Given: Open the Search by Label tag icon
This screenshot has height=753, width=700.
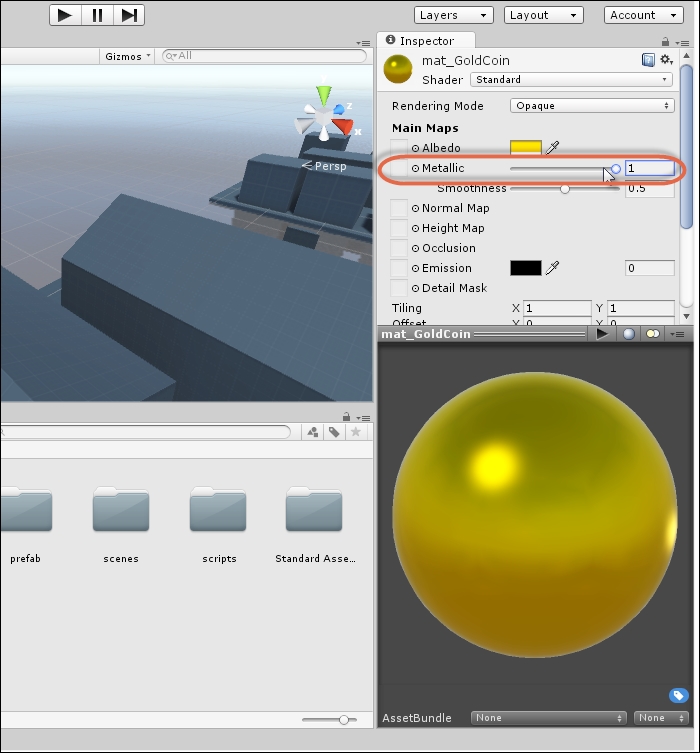Looking at the screenshot, I should pos(334,432).
